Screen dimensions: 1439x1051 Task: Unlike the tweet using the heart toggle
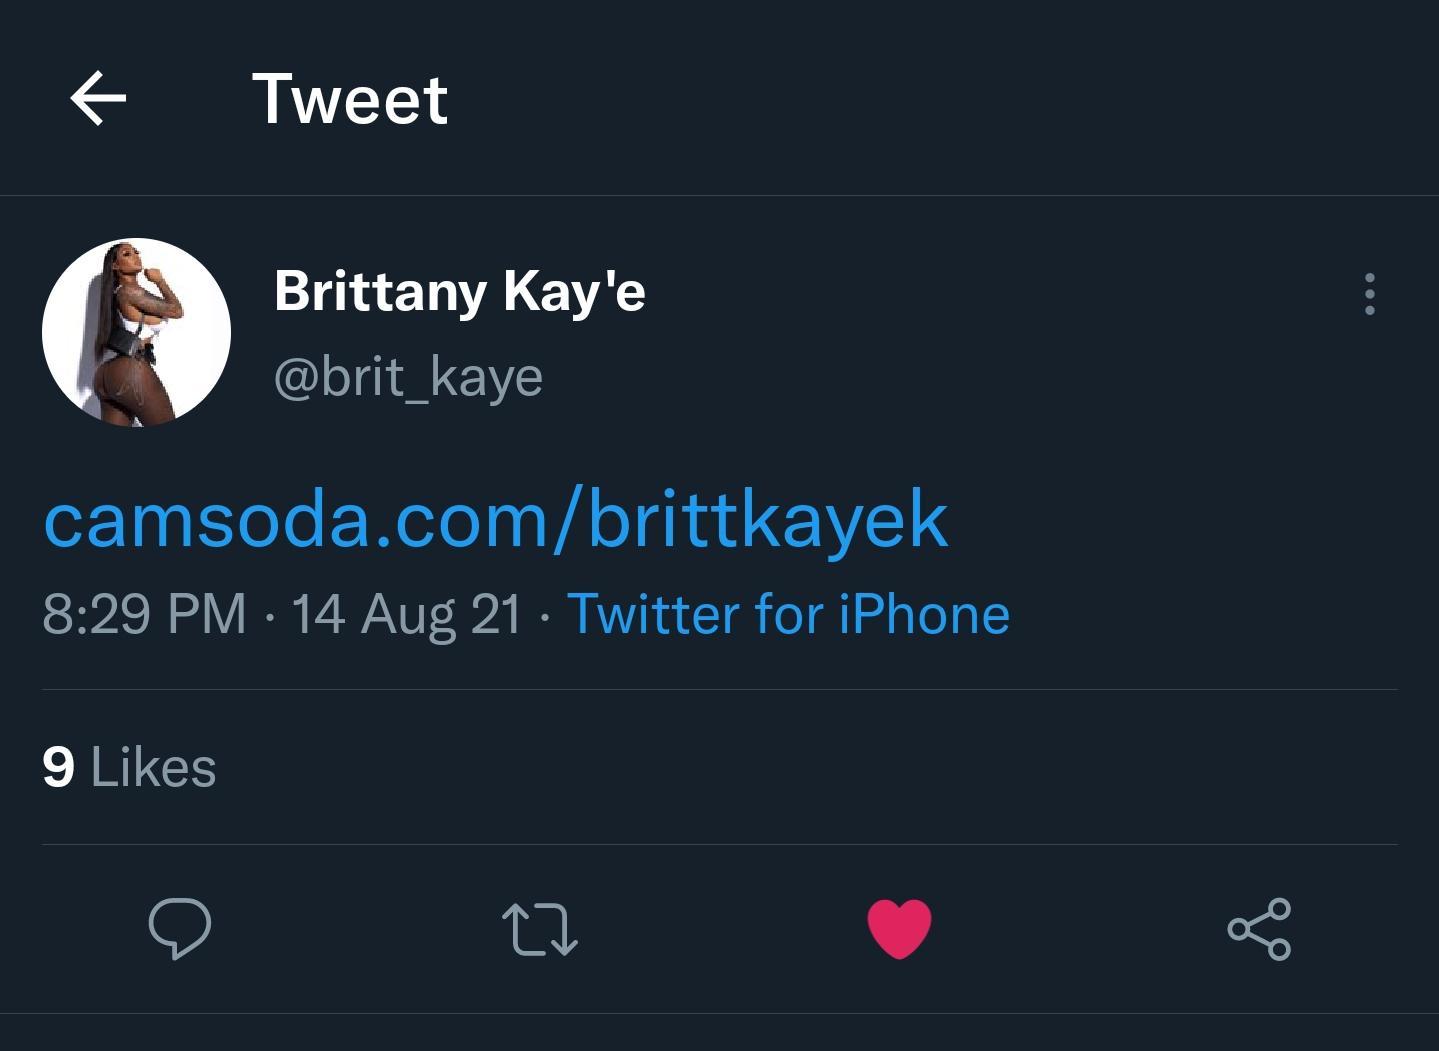point(899,928)
